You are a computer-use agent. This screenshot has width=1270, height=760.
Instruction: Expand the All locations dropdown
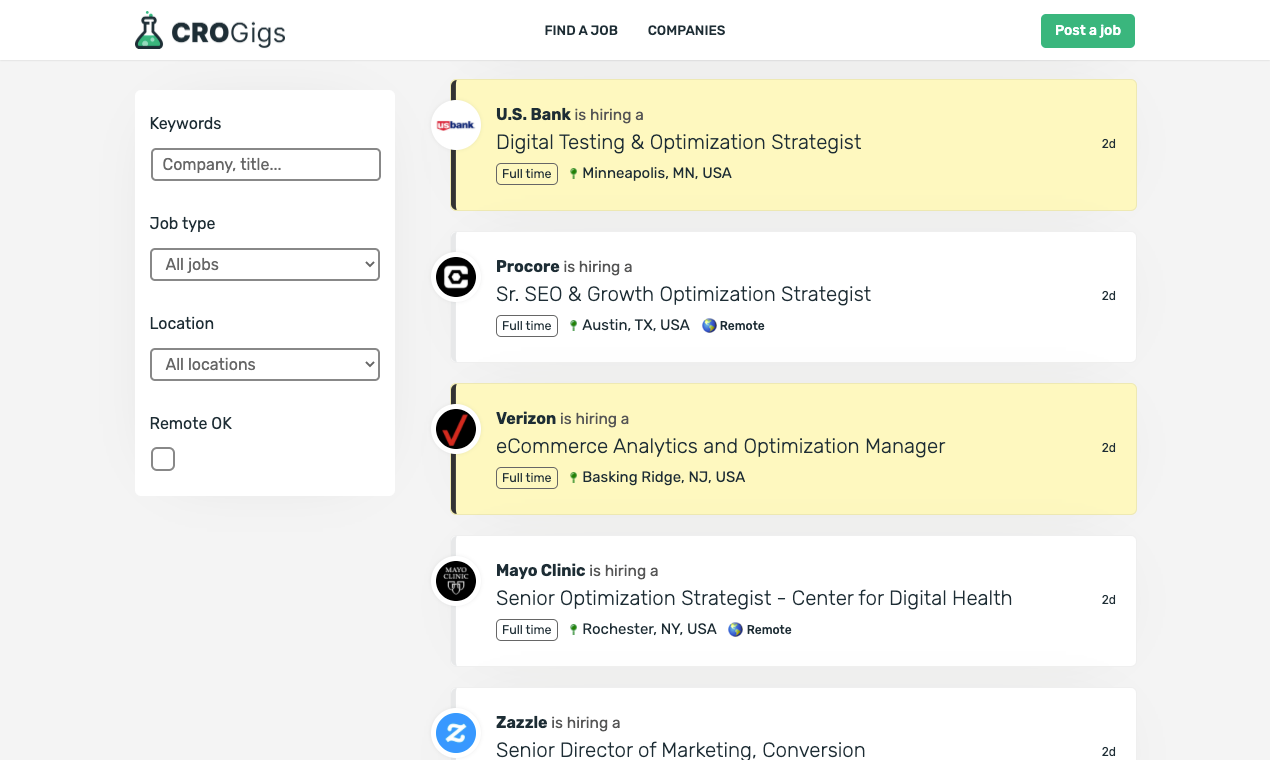(x=265, y=364)
